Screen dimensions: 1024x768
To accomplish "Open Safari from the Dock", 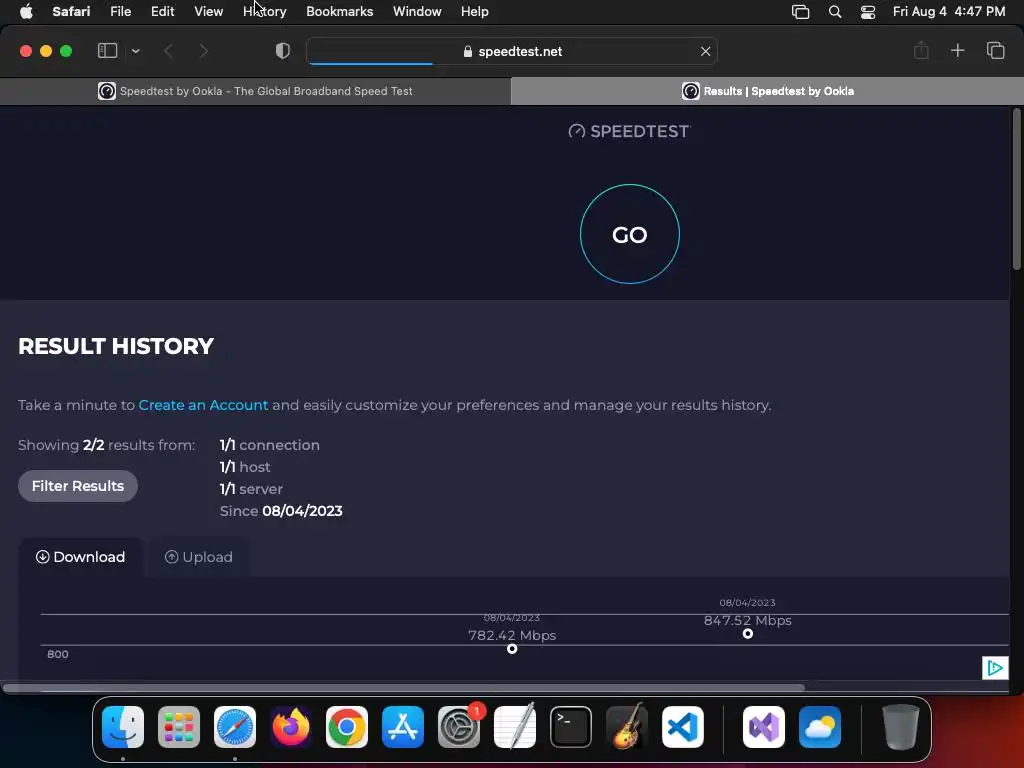I will 235,727.
